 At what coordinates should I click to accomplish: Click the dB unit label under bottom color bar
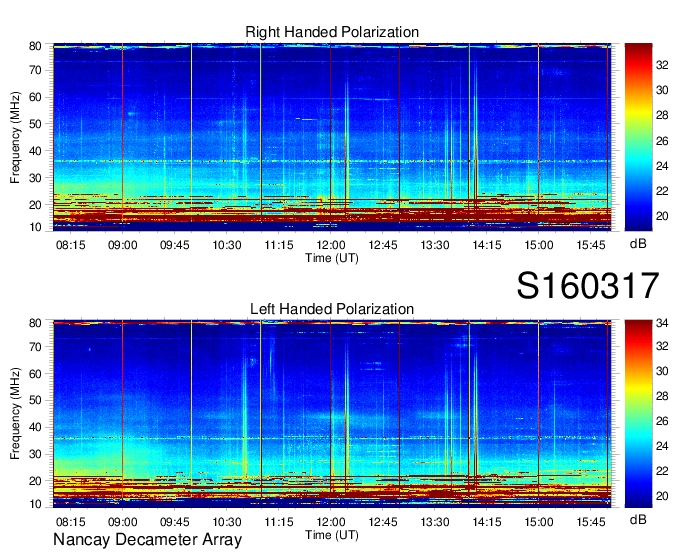tap(638, 519)
